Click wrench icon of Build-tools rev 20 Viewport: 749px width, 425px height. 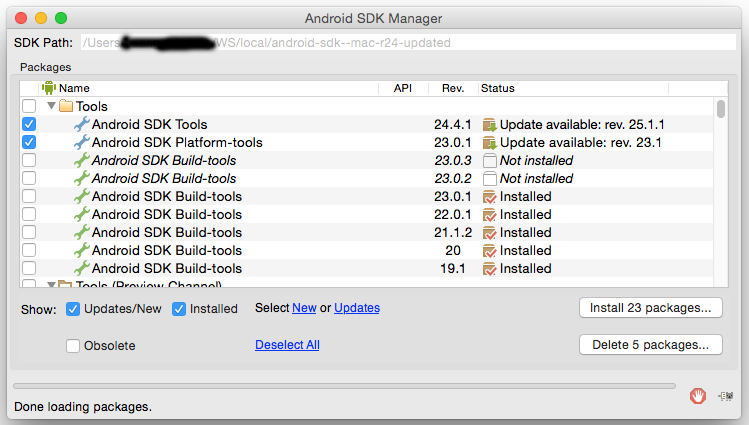(x=82, y=250)
